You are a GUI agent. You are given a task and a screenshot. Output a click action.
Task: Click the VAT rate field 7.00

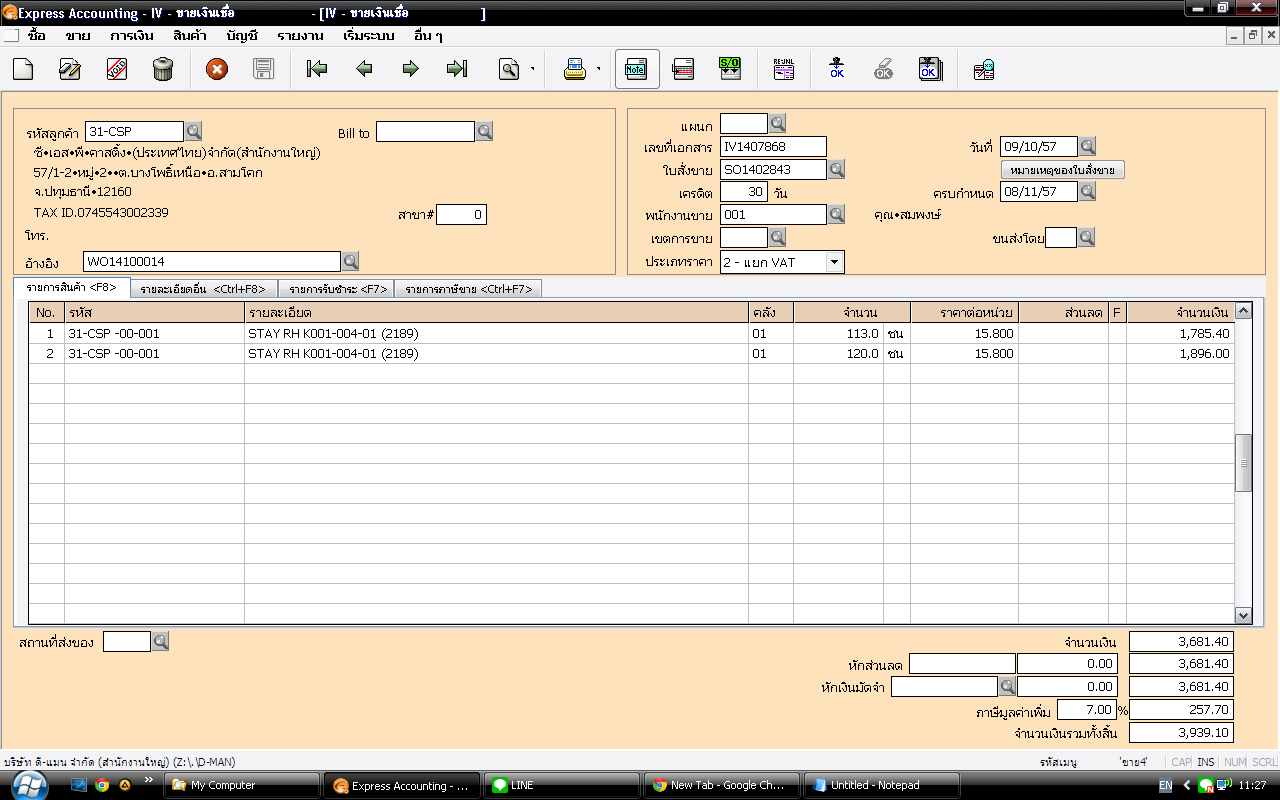pos(1086,709)
